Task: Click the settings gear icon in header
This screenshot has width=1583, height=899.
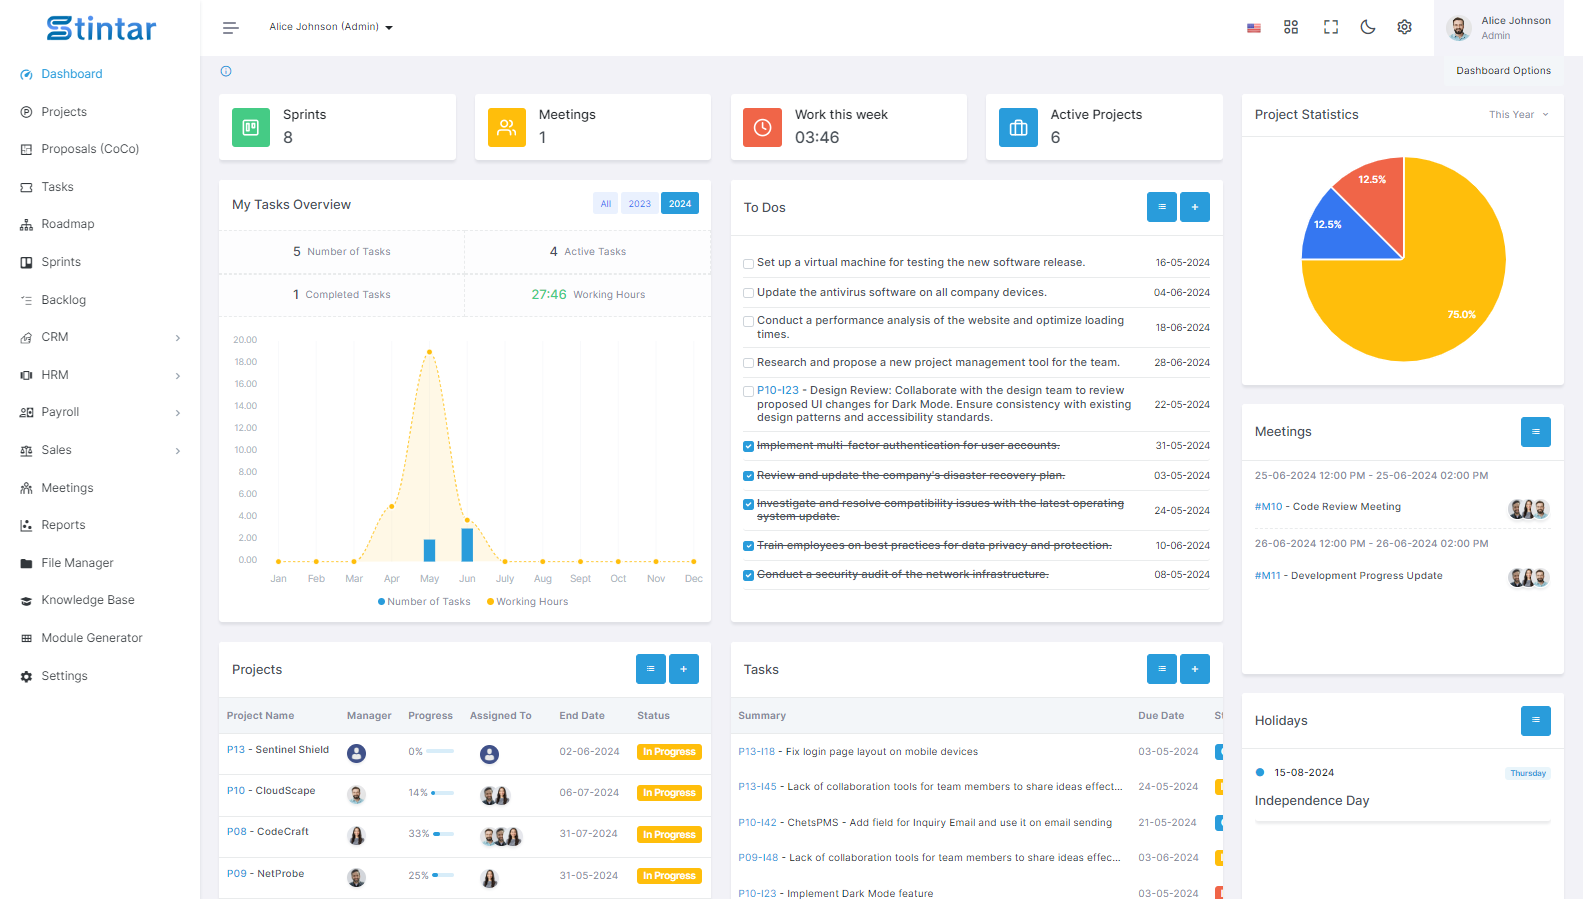Action: pyautogui.click(x=1404, y=27)
